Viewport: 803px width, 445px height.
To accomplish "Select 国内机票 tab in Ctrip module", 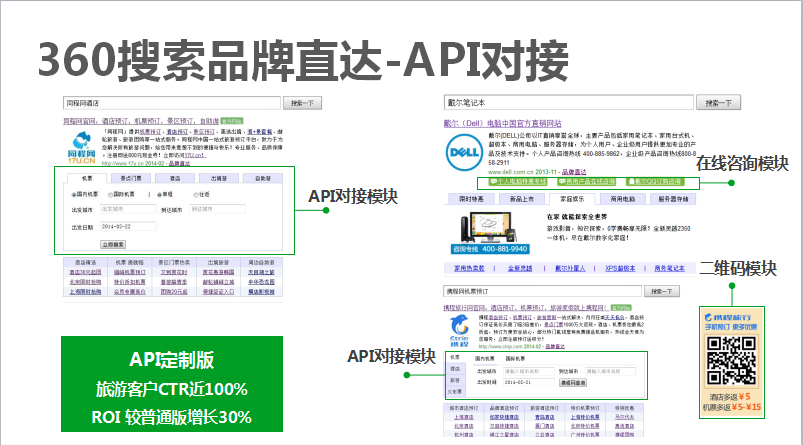I will 484,358.
